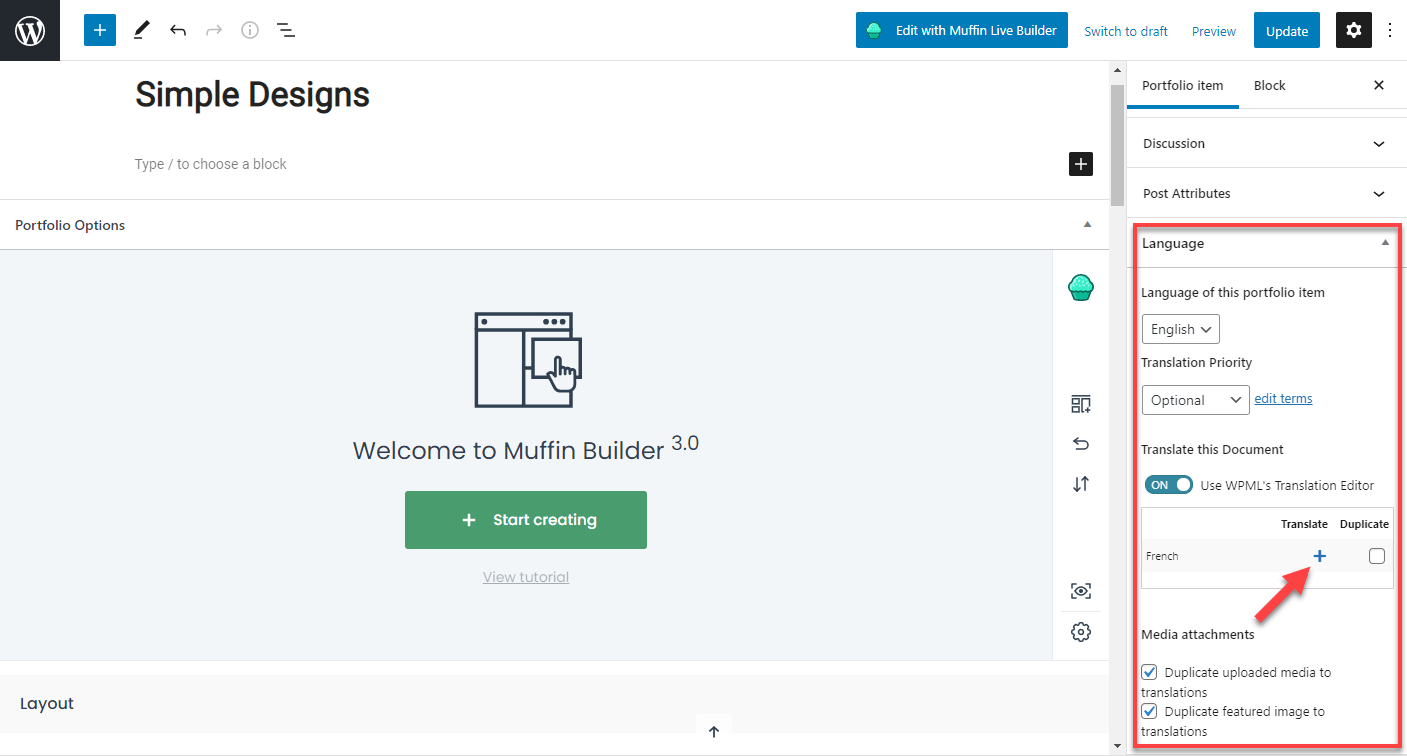Image resolution: width=1407 pixels, height=756 pixels.
Task: Click the green Start creating button
Action: coord(526,520)
